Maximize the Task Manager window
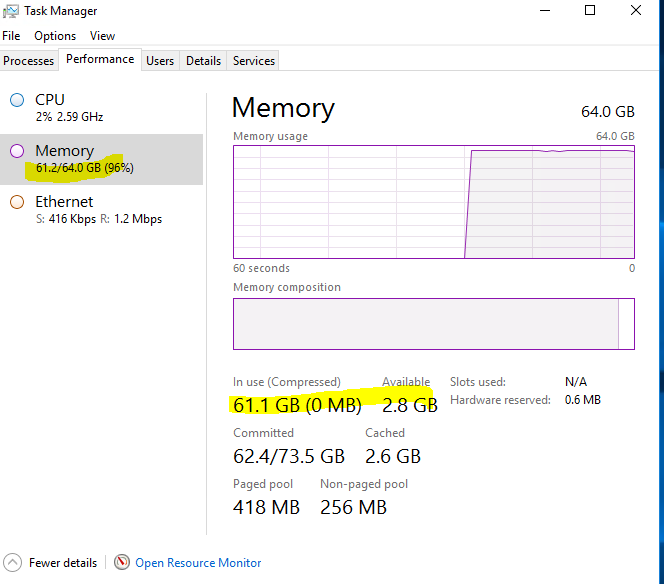The image size is (664, 584). [x=590, y=11]
